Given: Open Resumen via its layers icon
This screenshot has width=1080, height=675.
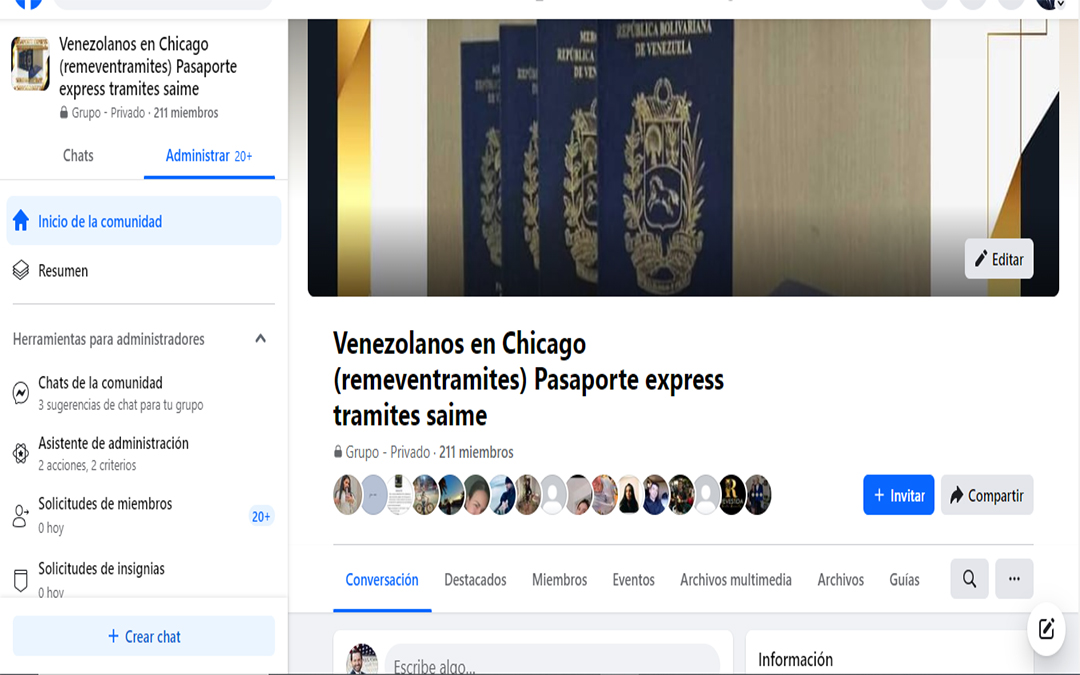Looking at the screenshot, I should [x=21, y=270].
